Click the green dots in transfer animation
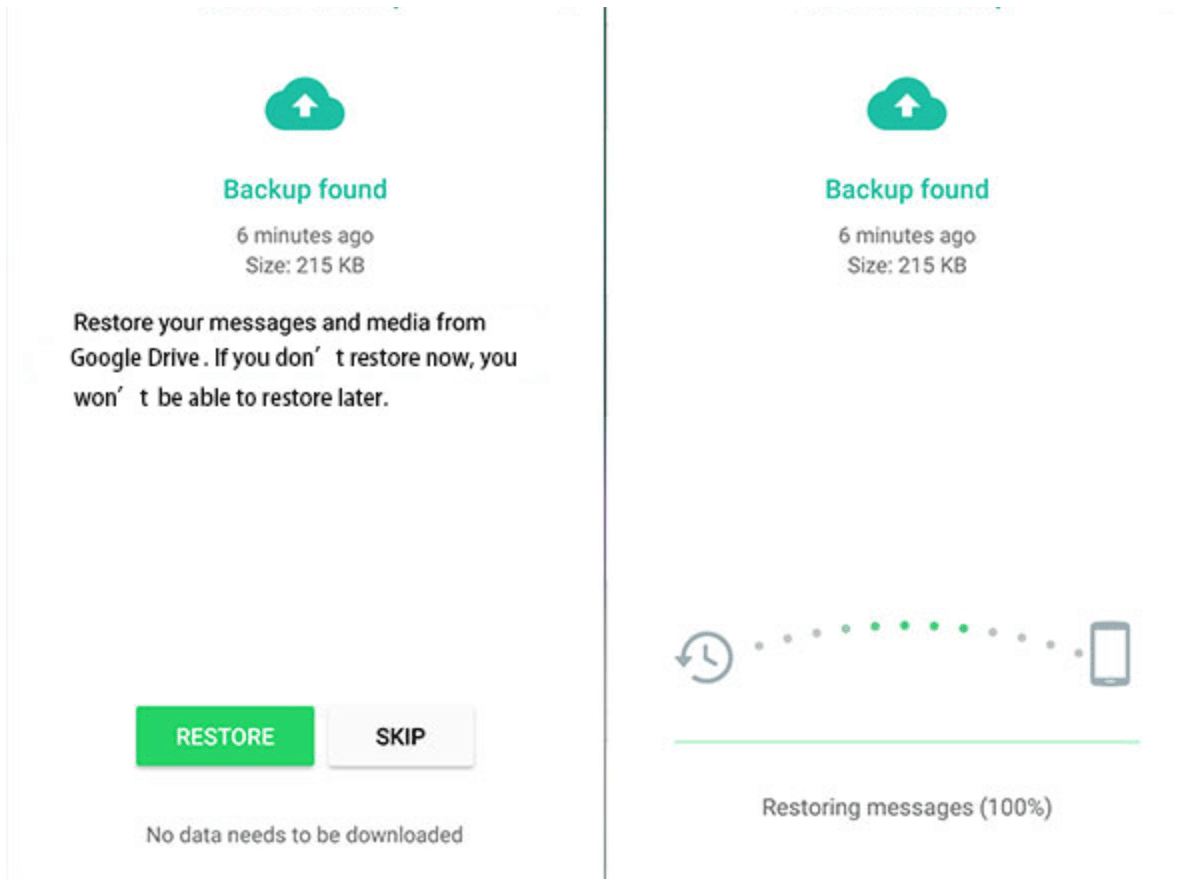The image size is (1190, 892). (905, 627)
